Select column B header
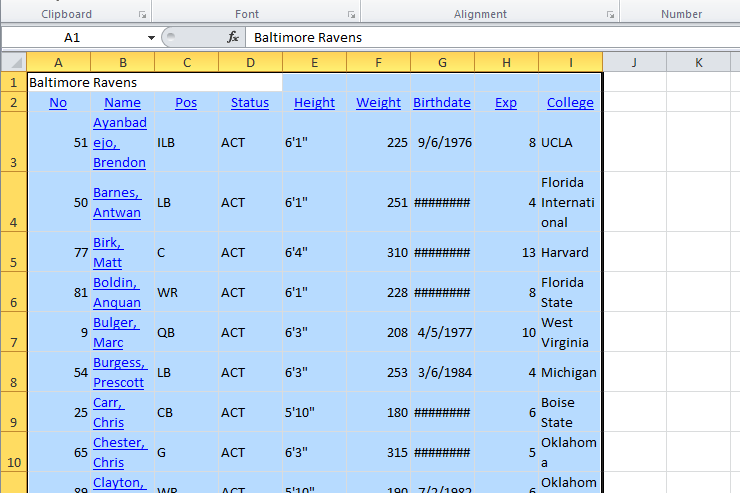740x493 pixels. coord(123,62)
